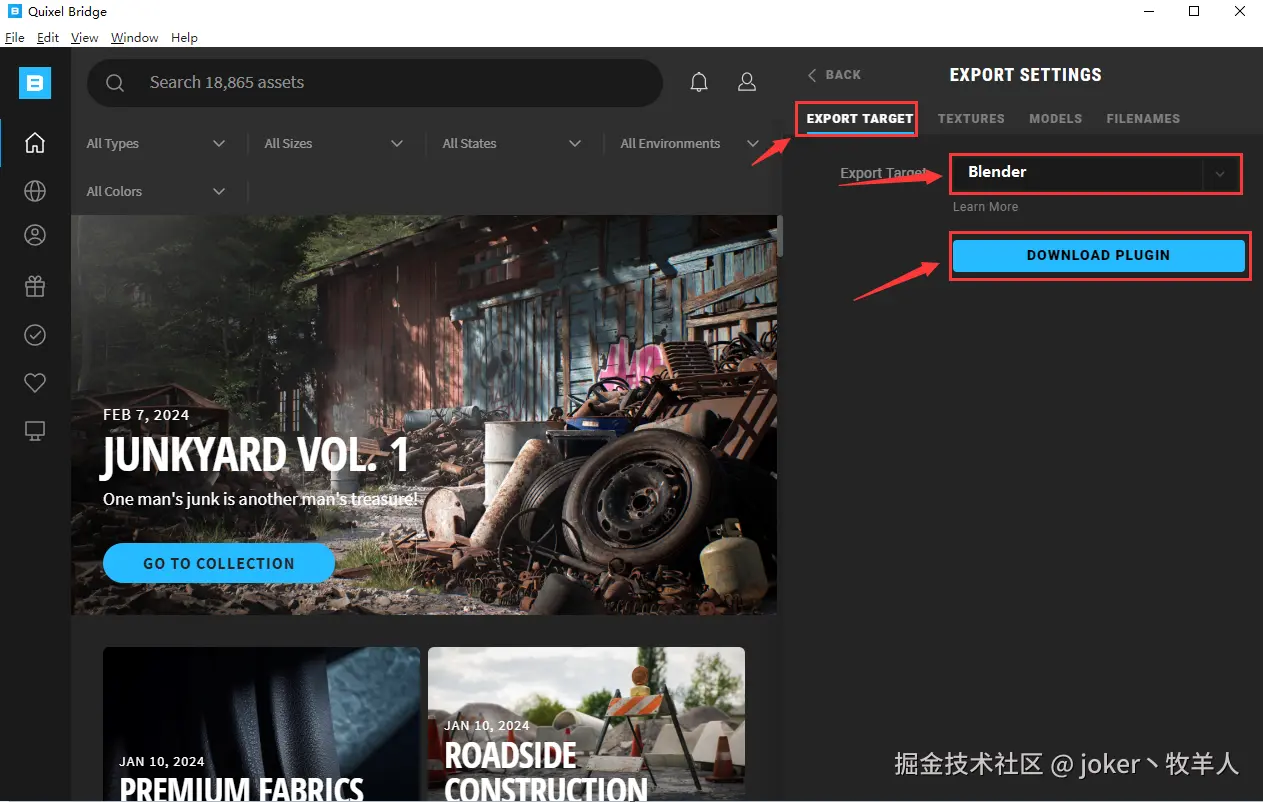Click the FEB 7, 2024 date text

click(146, 415)
